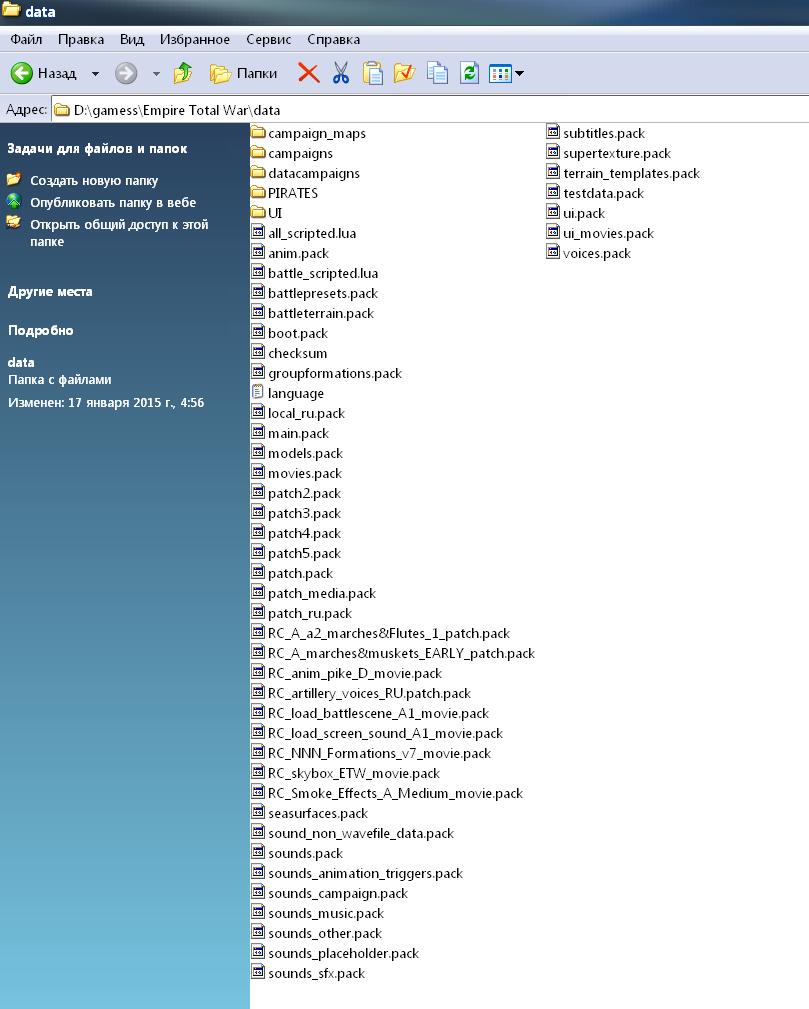Screen dimensions: 809x1009
Task: Select battle_scripted.lua file icon
Action: [x=258, y=272]
